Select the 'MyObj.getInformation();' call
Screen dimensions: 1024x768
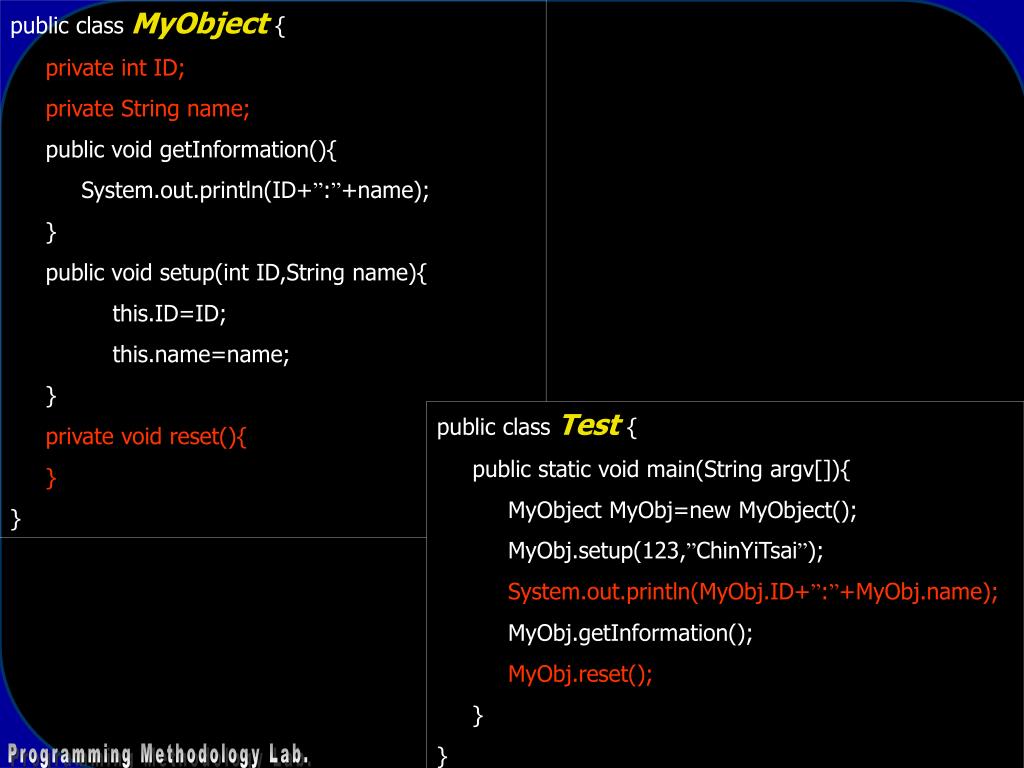631,633
